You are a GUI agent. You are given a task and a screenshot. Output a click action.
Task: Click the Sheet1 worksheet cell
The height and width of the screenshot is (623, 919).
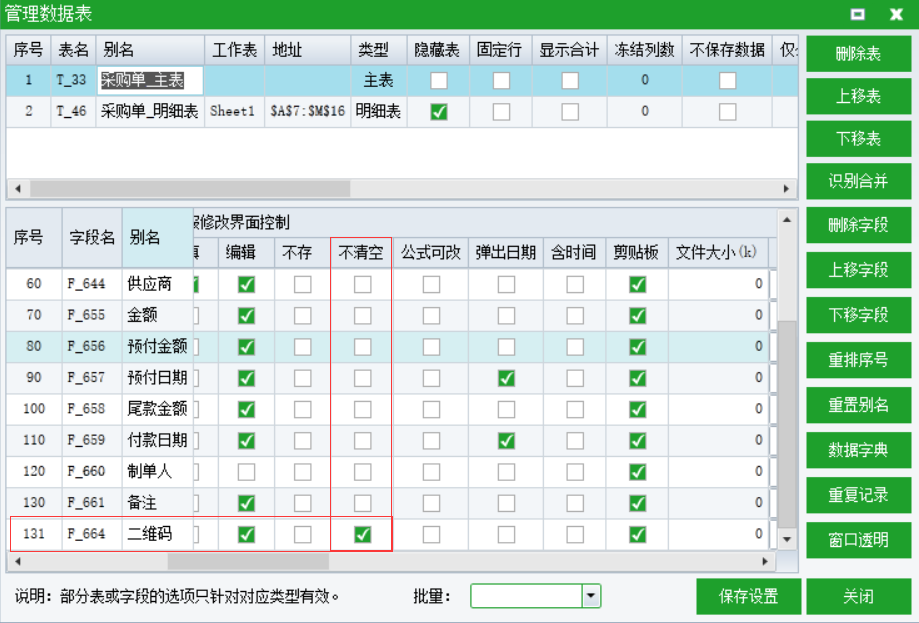pyautogui.click(x=234, y=111)
